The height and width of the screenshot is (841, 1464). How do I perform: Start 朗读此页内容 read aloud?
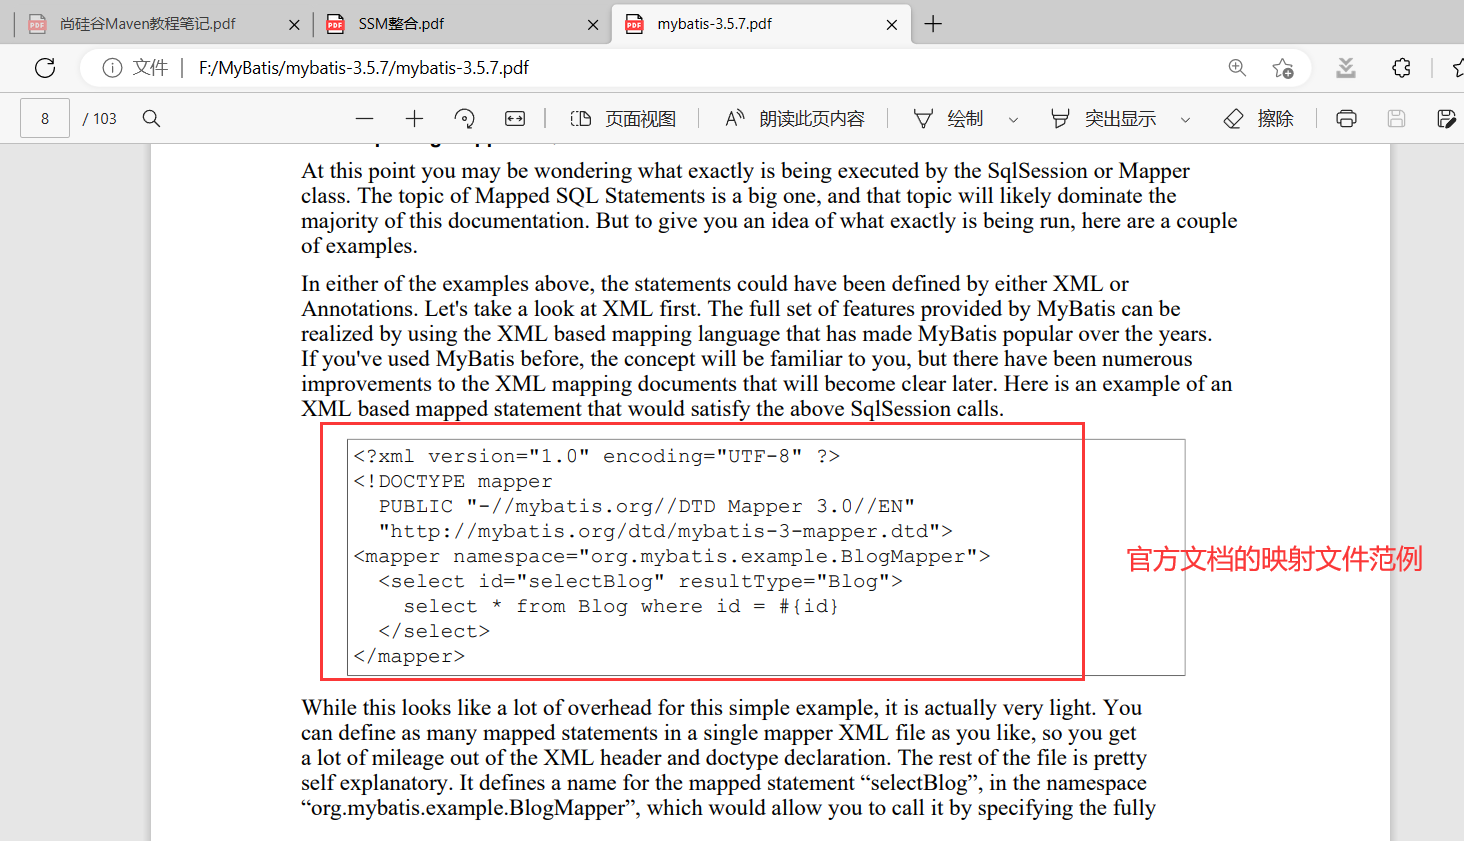[795, 118]
